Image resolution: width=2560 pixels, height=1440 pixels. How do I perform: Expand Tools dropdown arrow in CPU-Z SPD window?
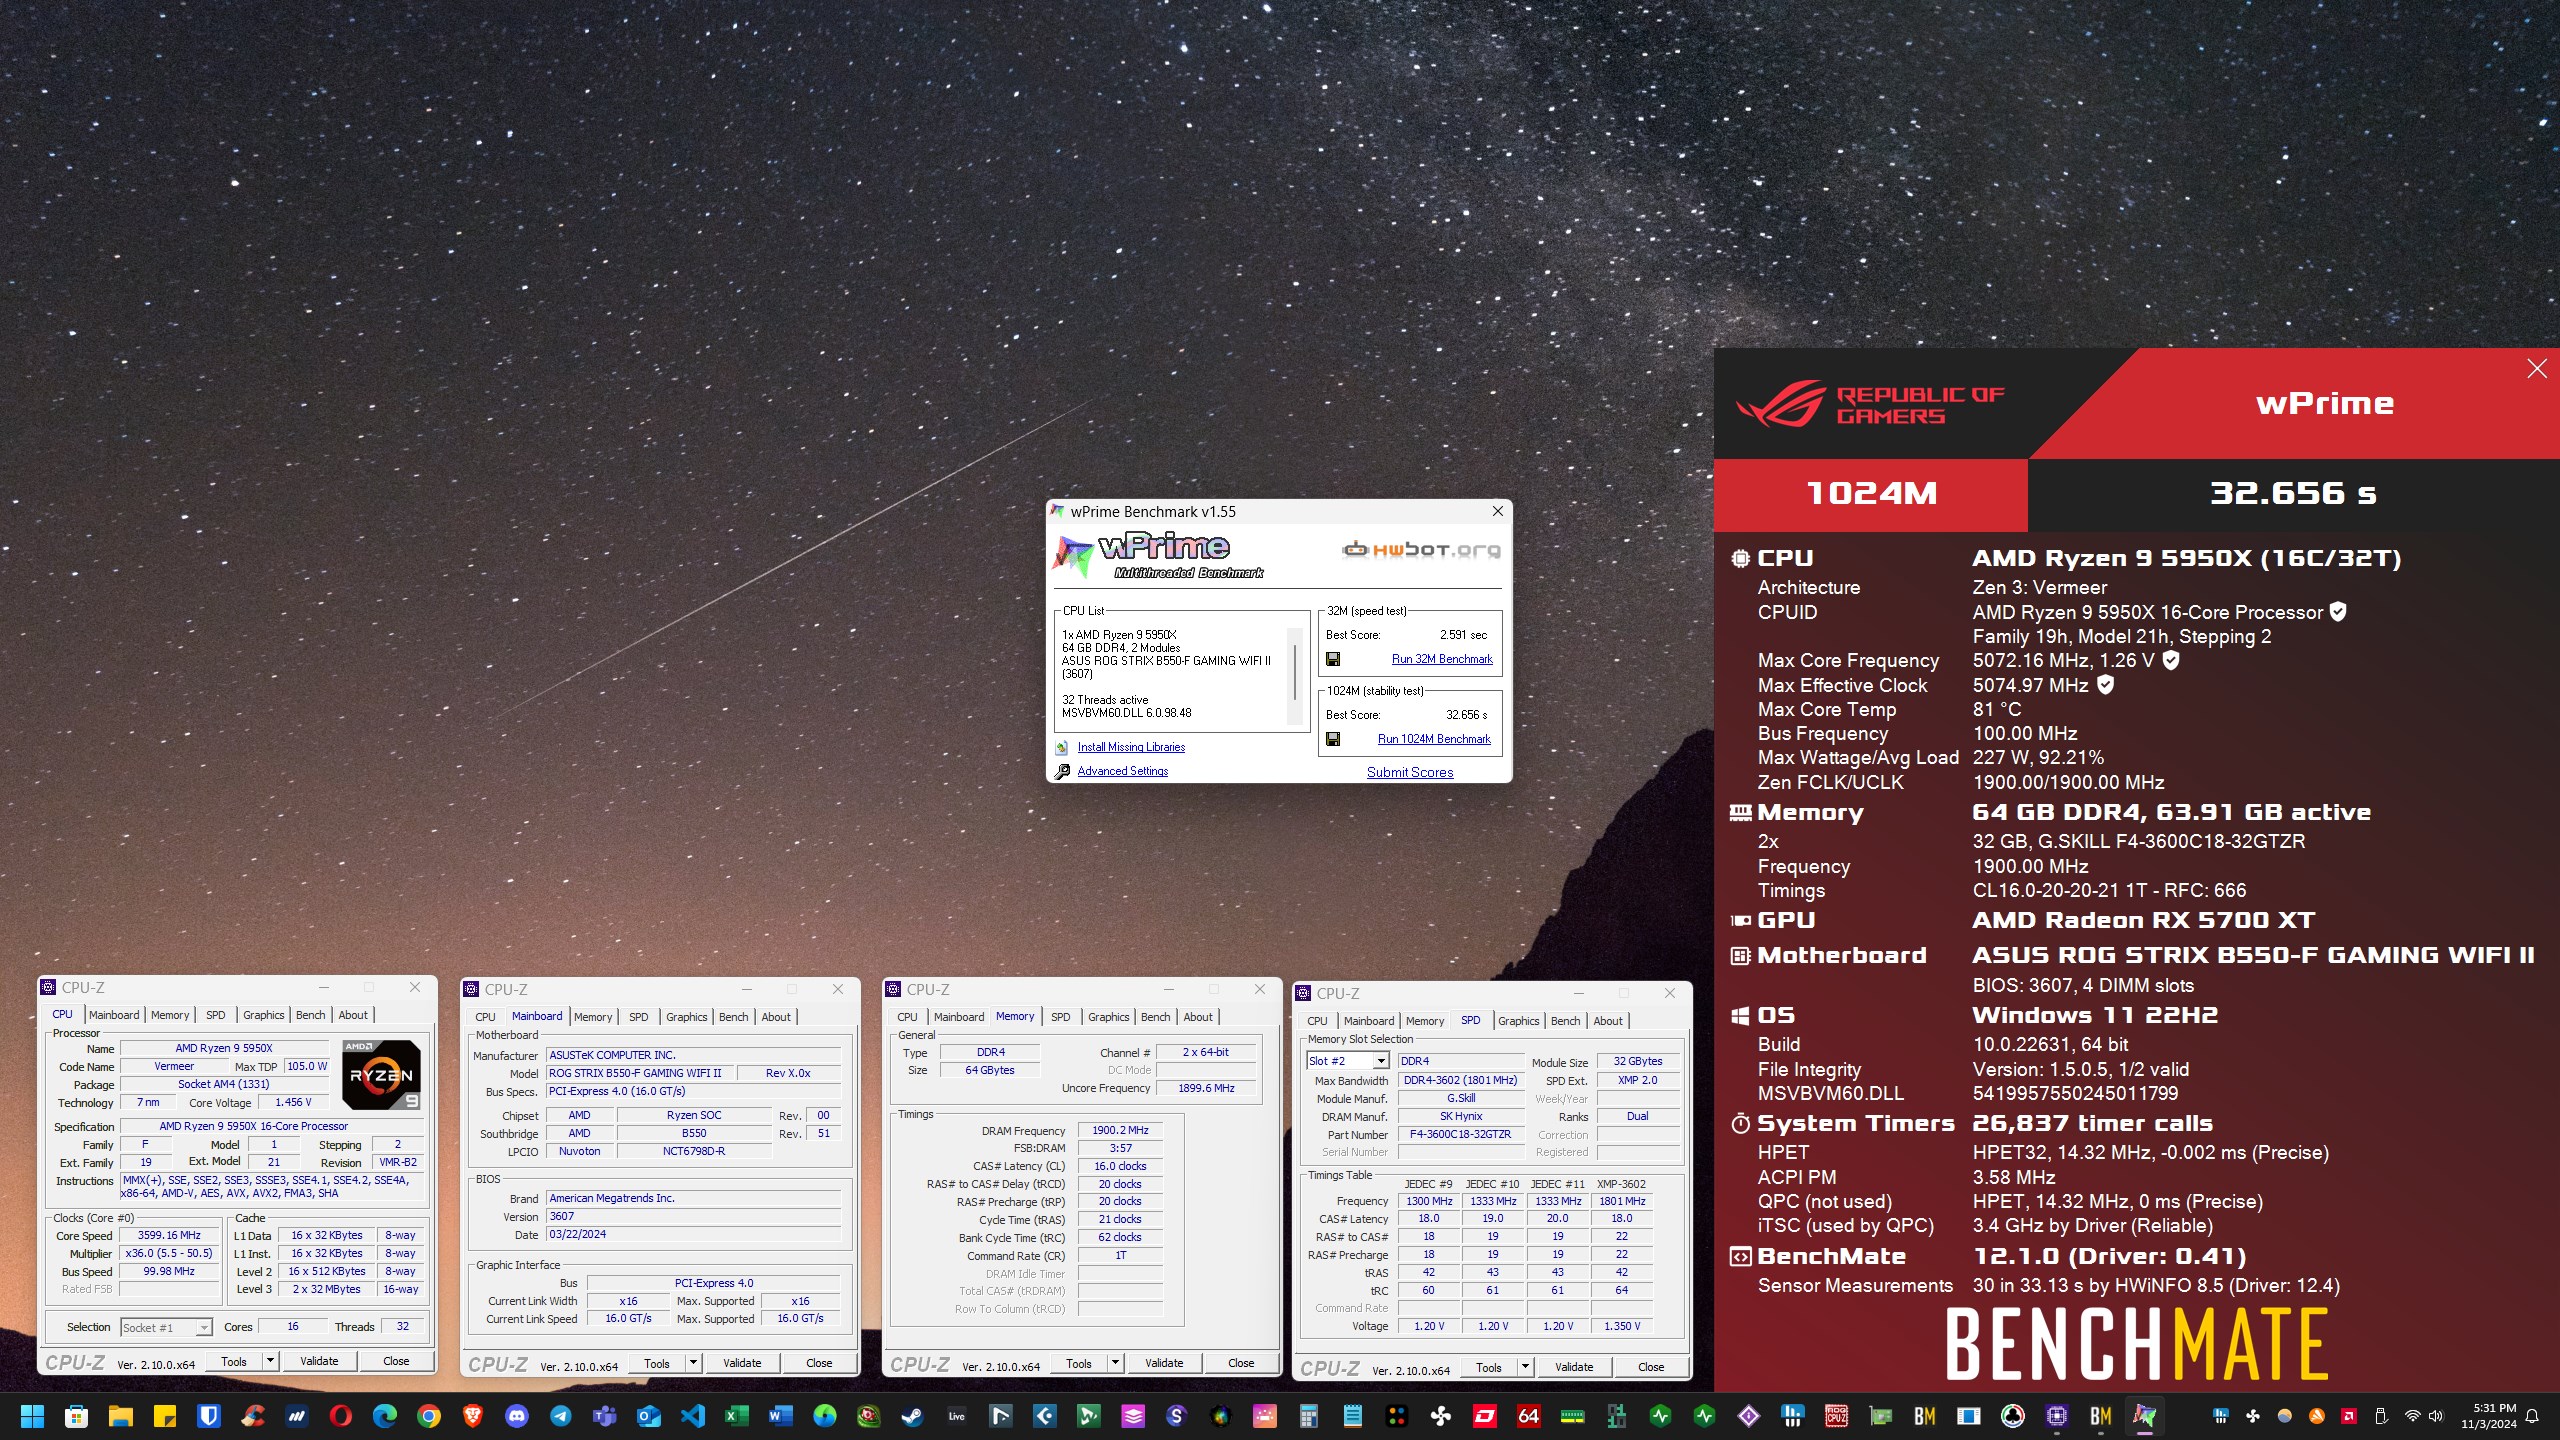pyautogui.click(x=1524, y=1367)
